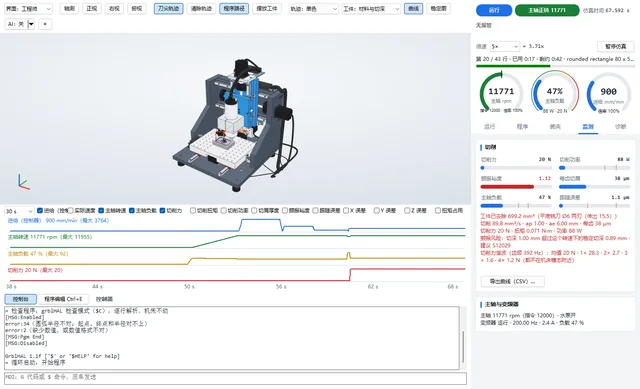The image size is (640, 389).
Task: Open the 控制器 controller tab
Action: click(104, 299)
